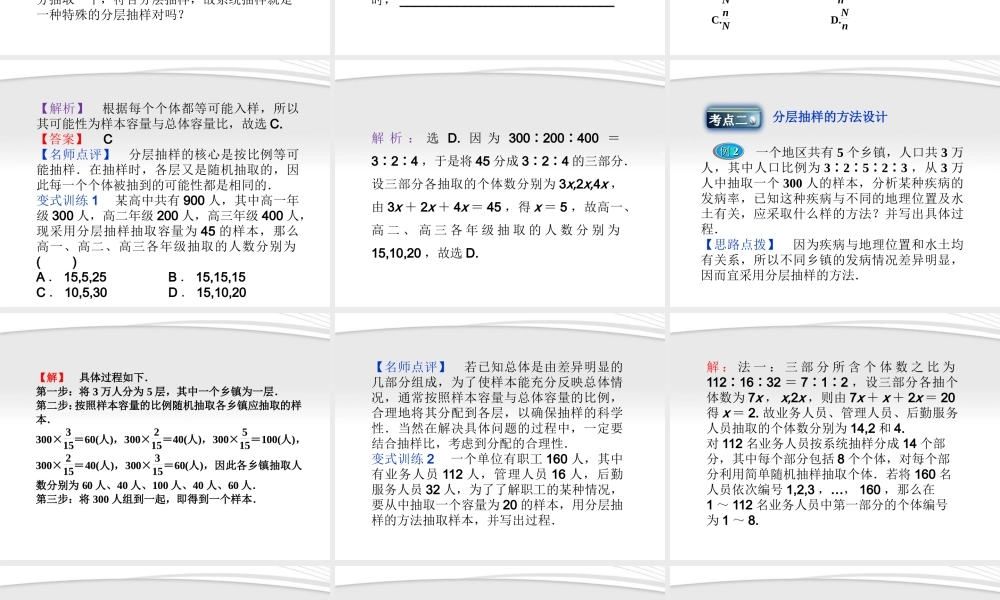Click option C. n/N in top slide
This screenshot has height=600, width=1000.
click(721, 20)
